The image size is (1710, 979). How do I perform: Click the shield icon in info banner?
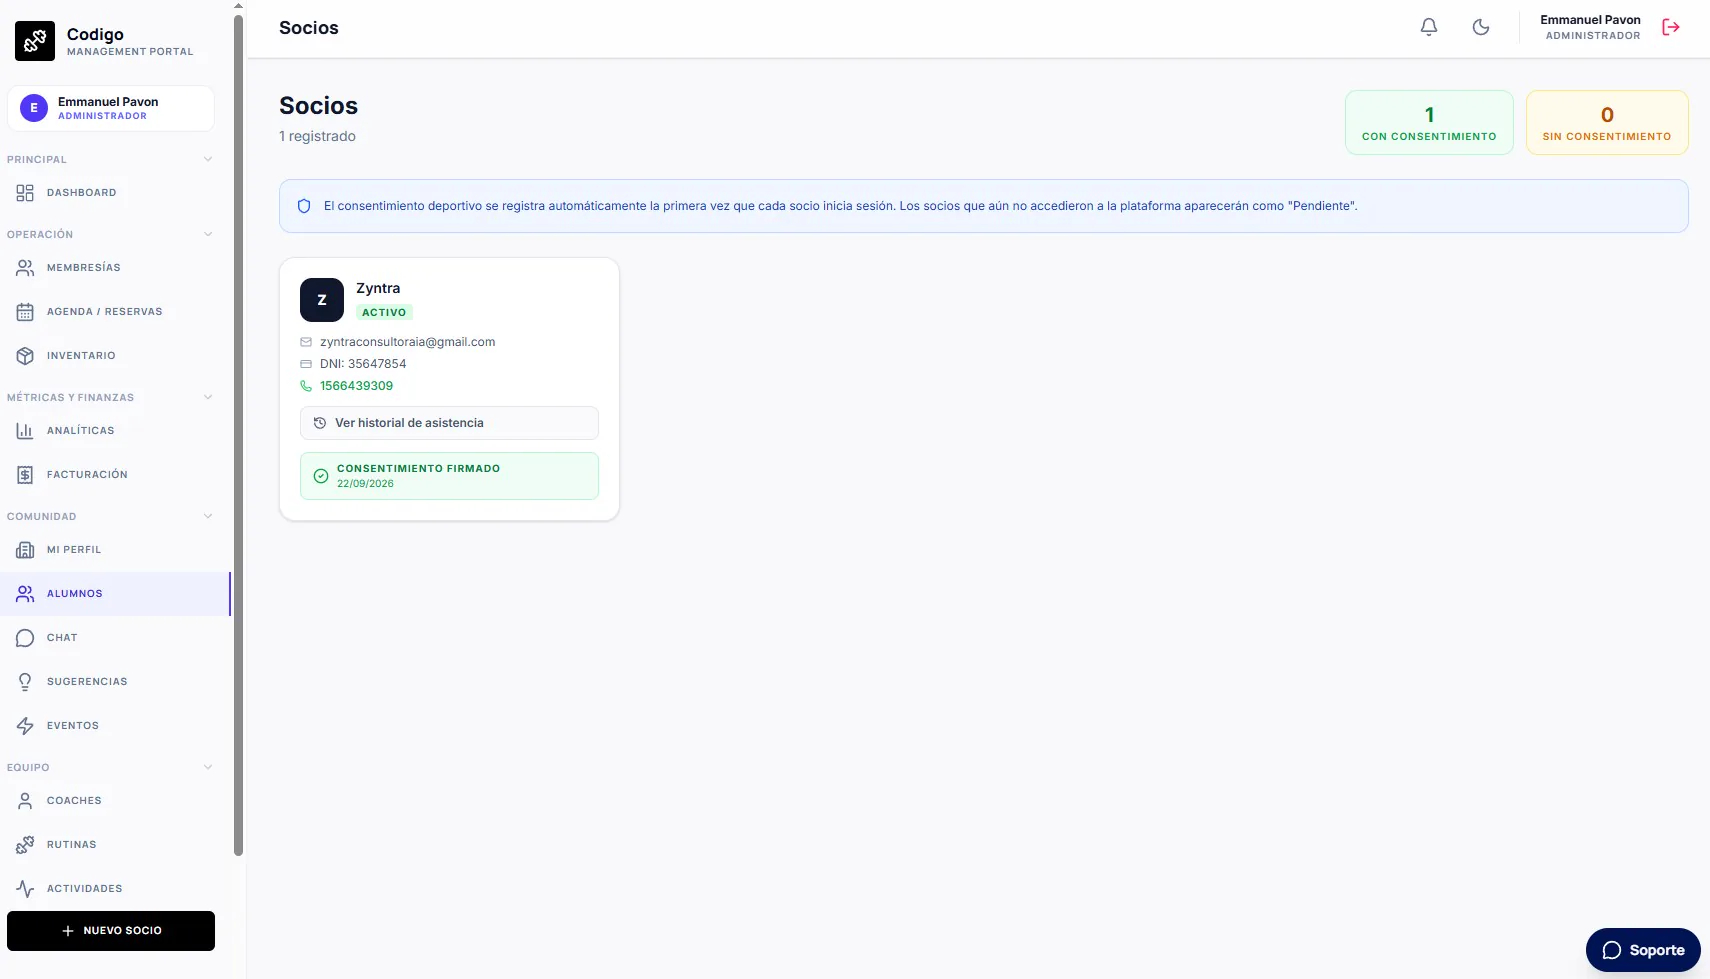tap(304, 206)
